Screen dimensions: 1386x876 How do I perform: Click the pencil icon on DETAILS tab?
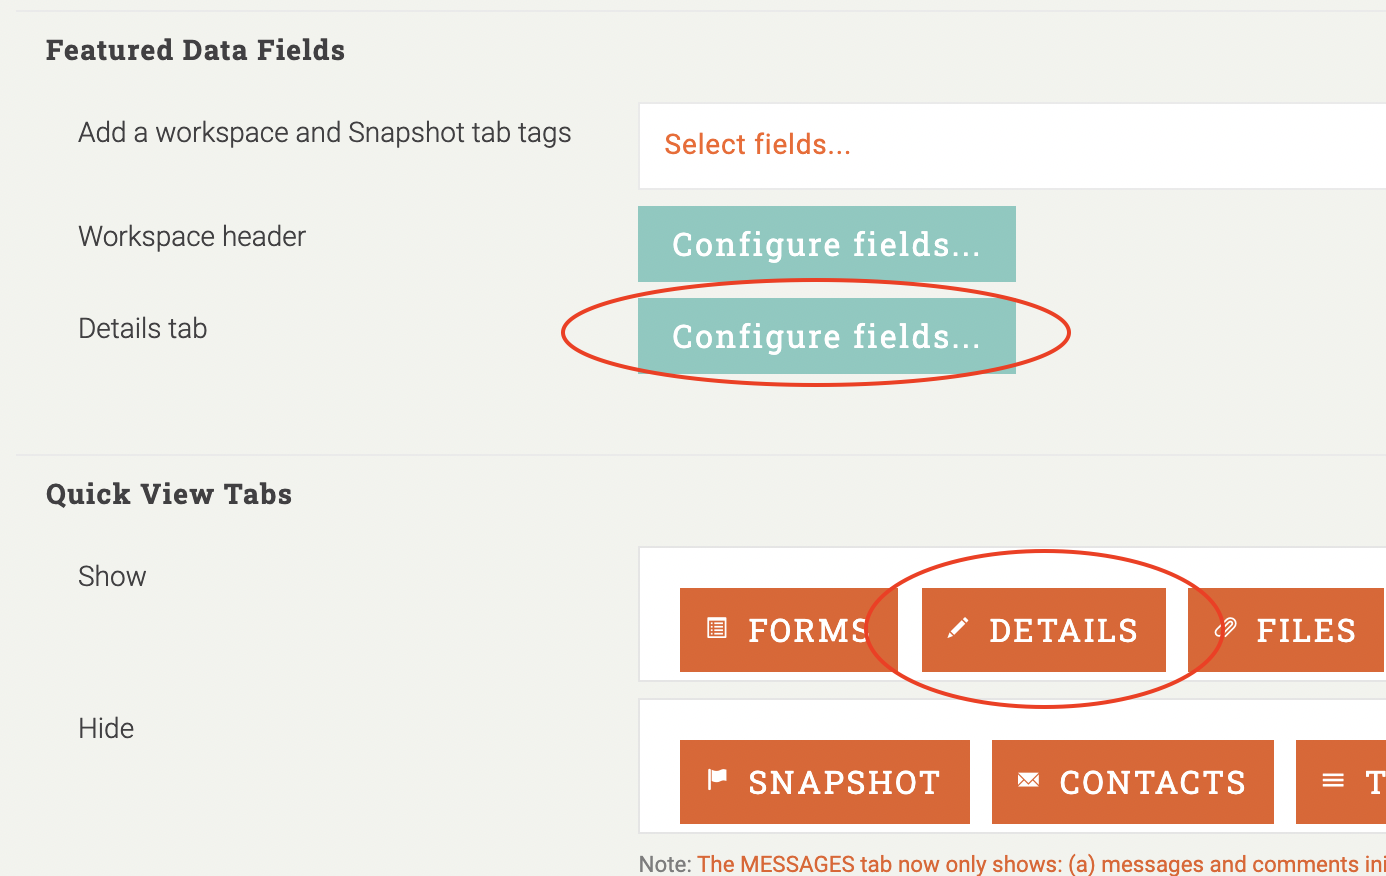pos(958,628)
